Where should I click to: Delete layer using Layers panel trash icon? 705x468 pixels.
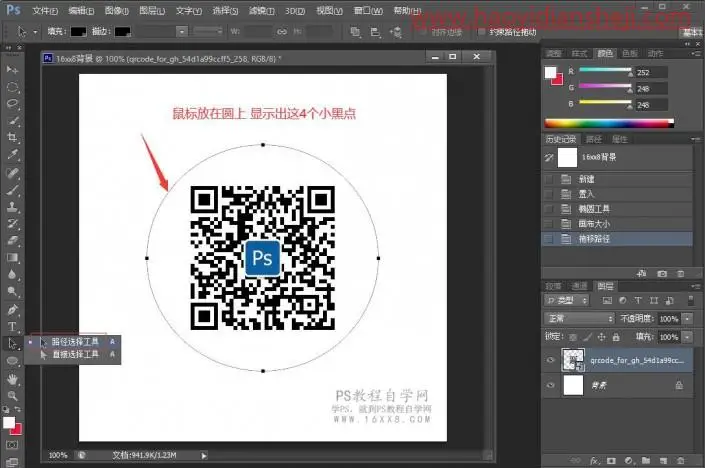pos(681,460)
